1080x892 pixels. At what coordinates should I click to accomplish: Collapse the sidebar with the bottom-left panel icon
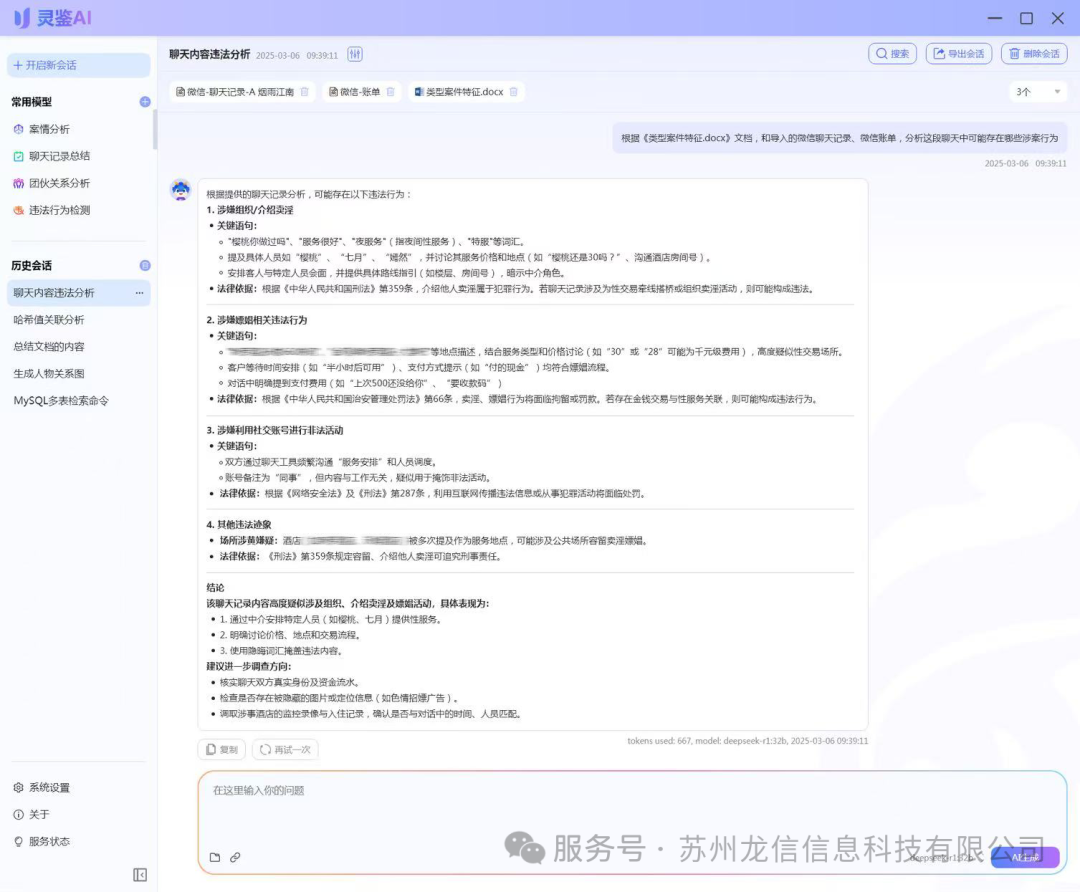140,875
